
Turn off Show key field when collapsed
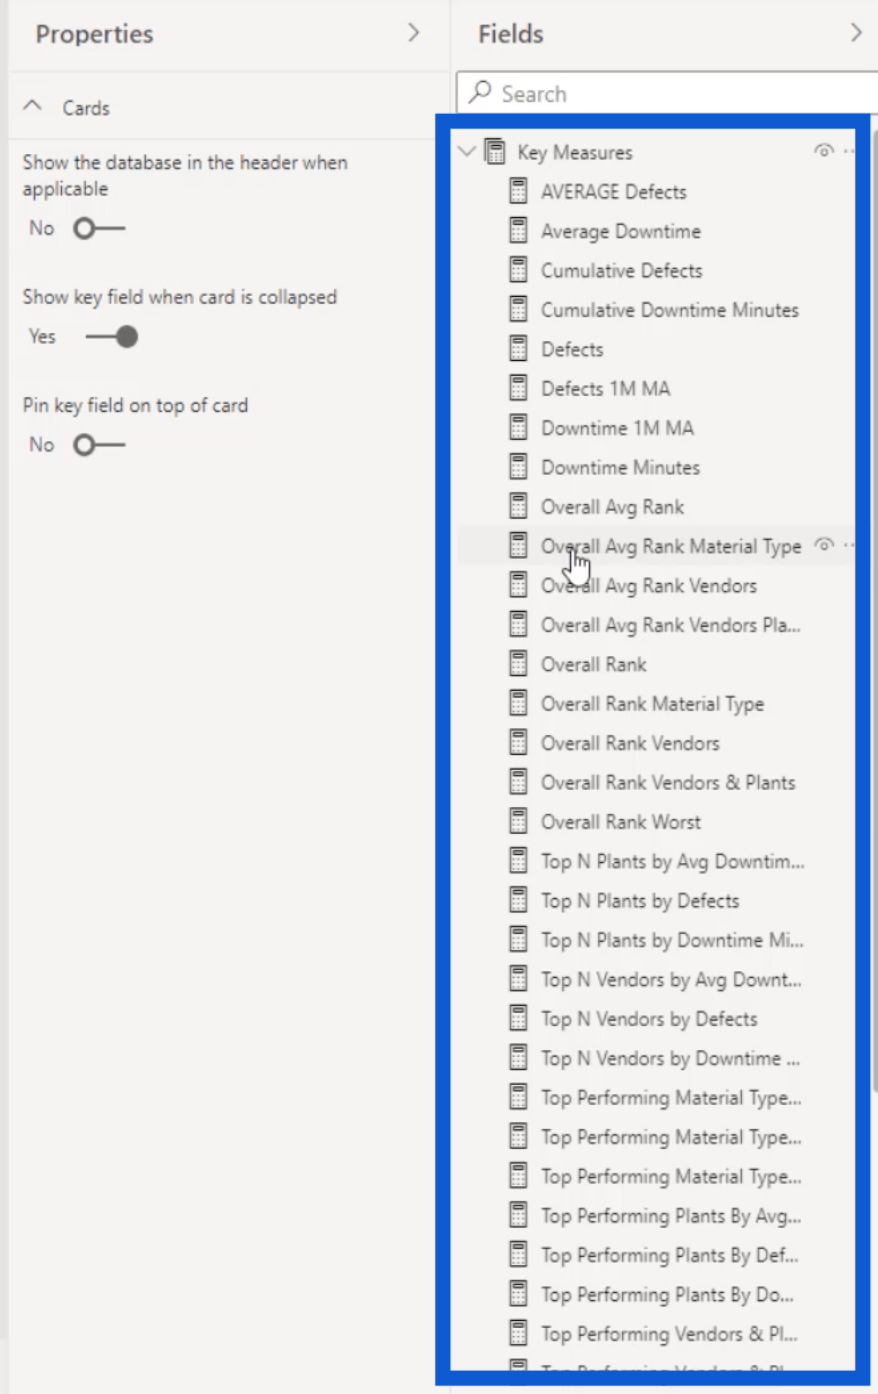(x=111, y=337)
